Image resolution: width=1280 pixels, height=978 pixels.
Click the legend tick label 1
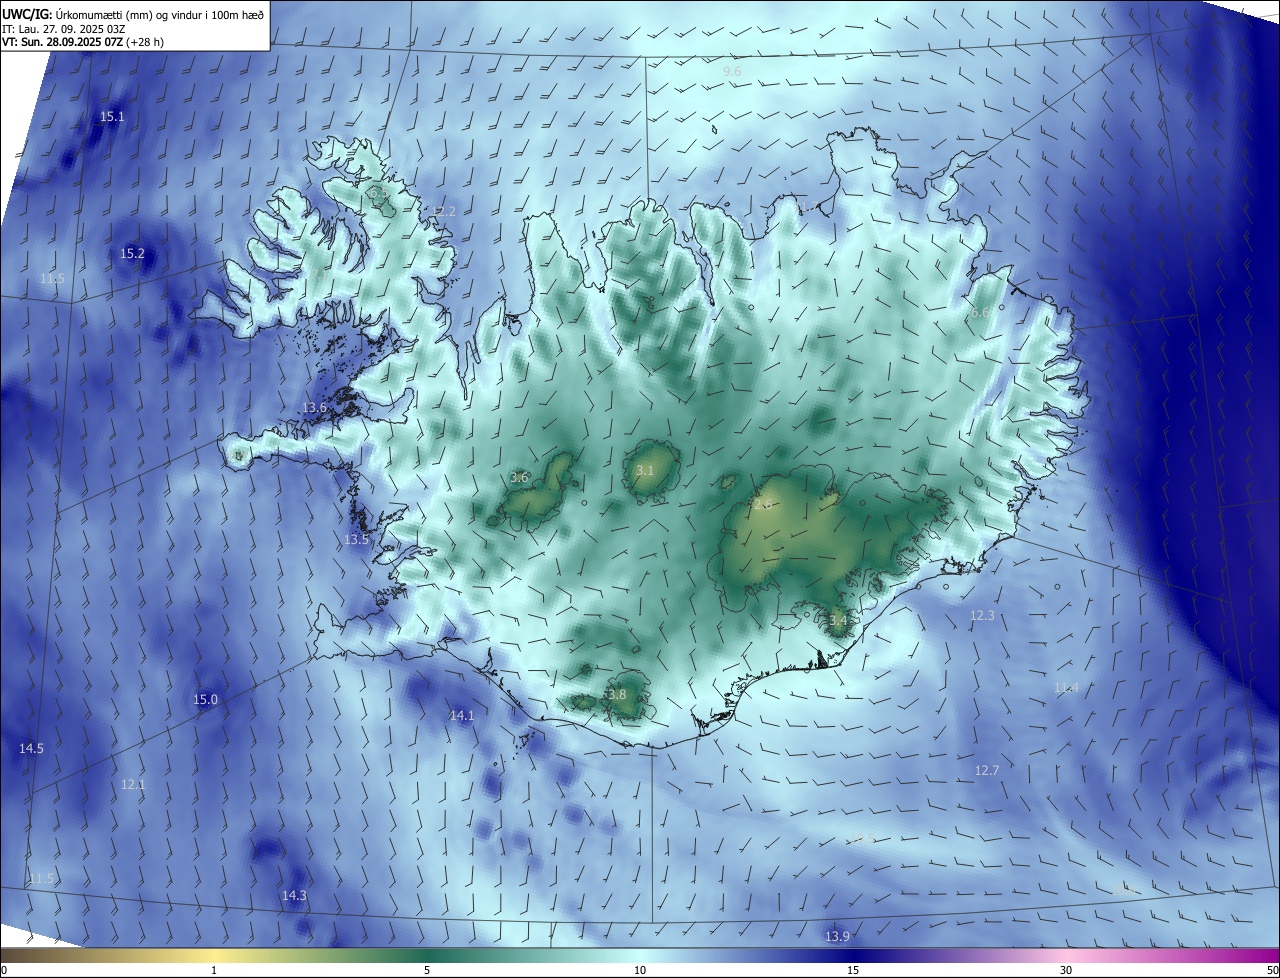coord(214,971)
